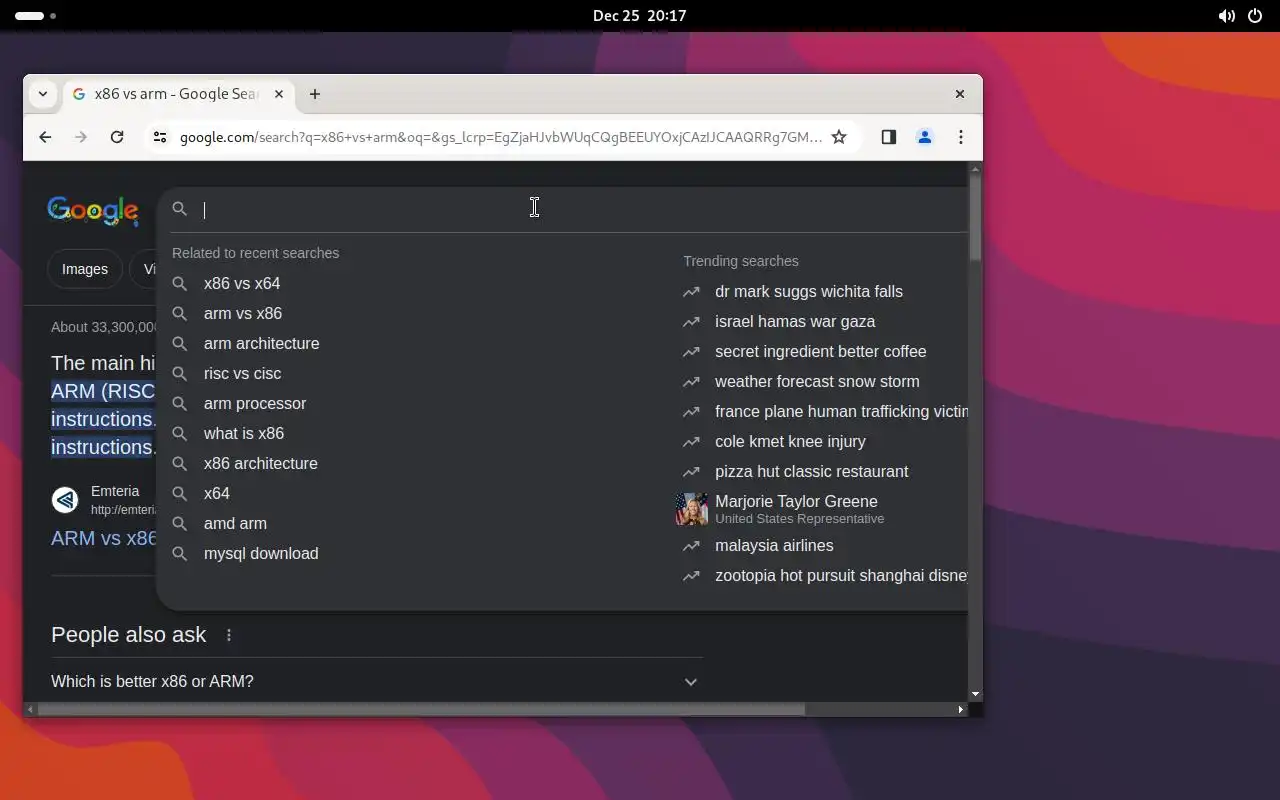
Task: Go back using the browser back arrow
Action: tap(45, 137)
